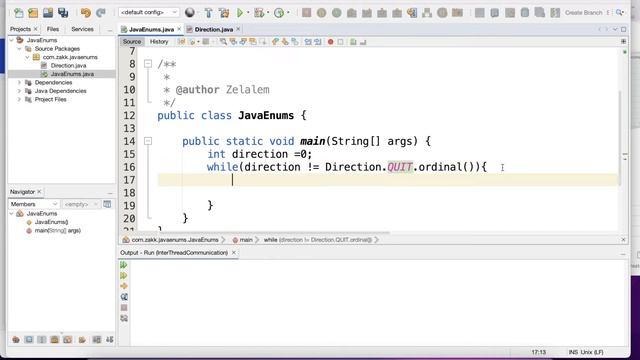Click the orange arrow icon in Output
This screenshot has width=640, height=360.
(x=124, y=286)
